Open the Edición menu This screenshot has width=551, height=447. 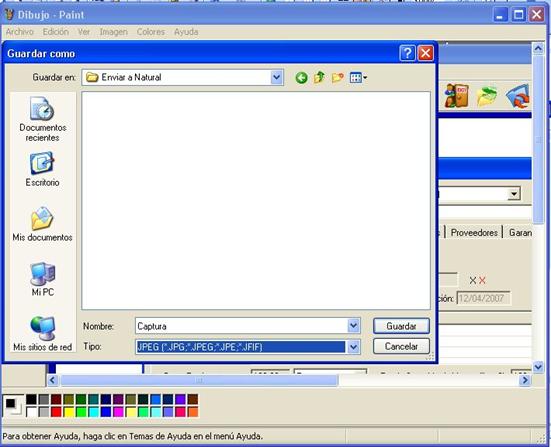[56, 32]
